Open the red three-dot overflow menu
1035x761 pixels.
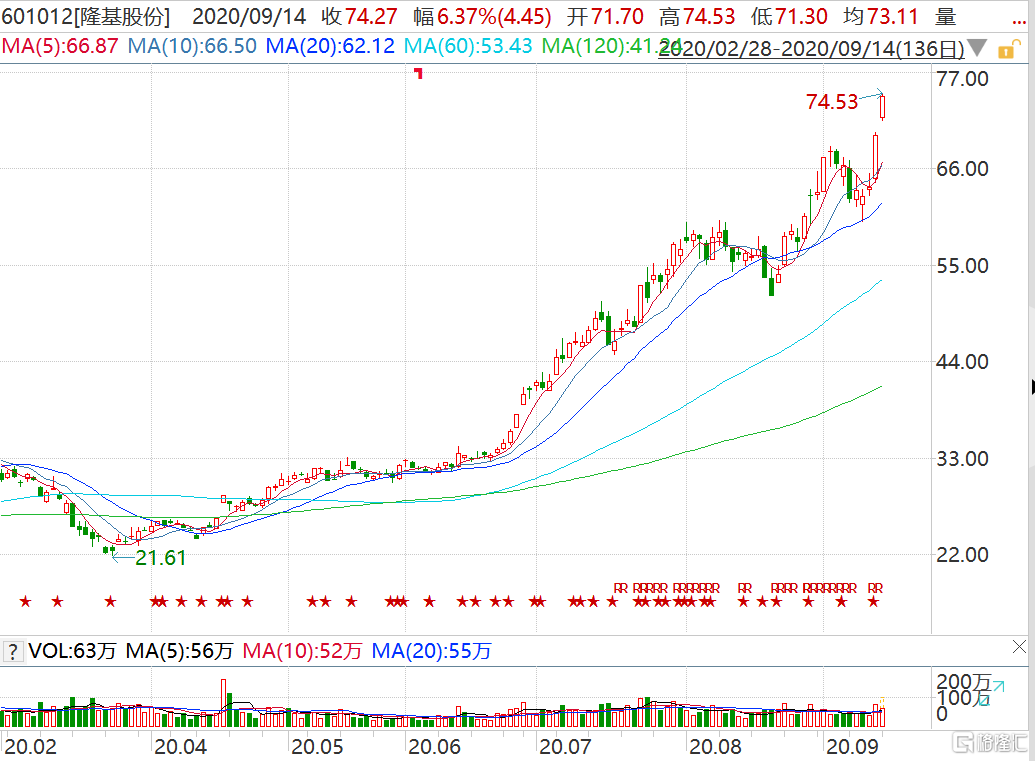[x=1018, y=22]
